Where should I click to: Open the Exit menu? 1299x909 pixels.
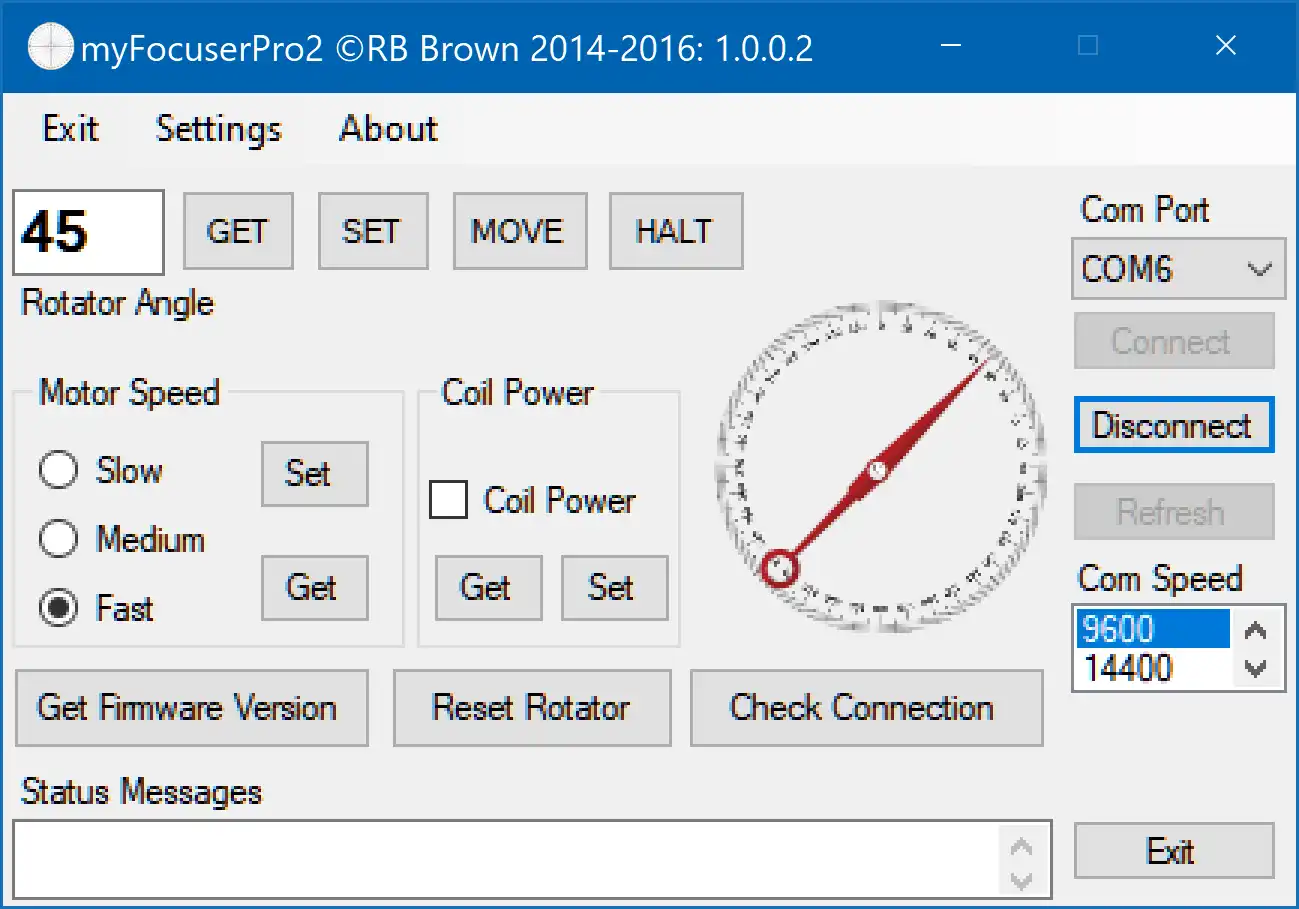[71, 129]
